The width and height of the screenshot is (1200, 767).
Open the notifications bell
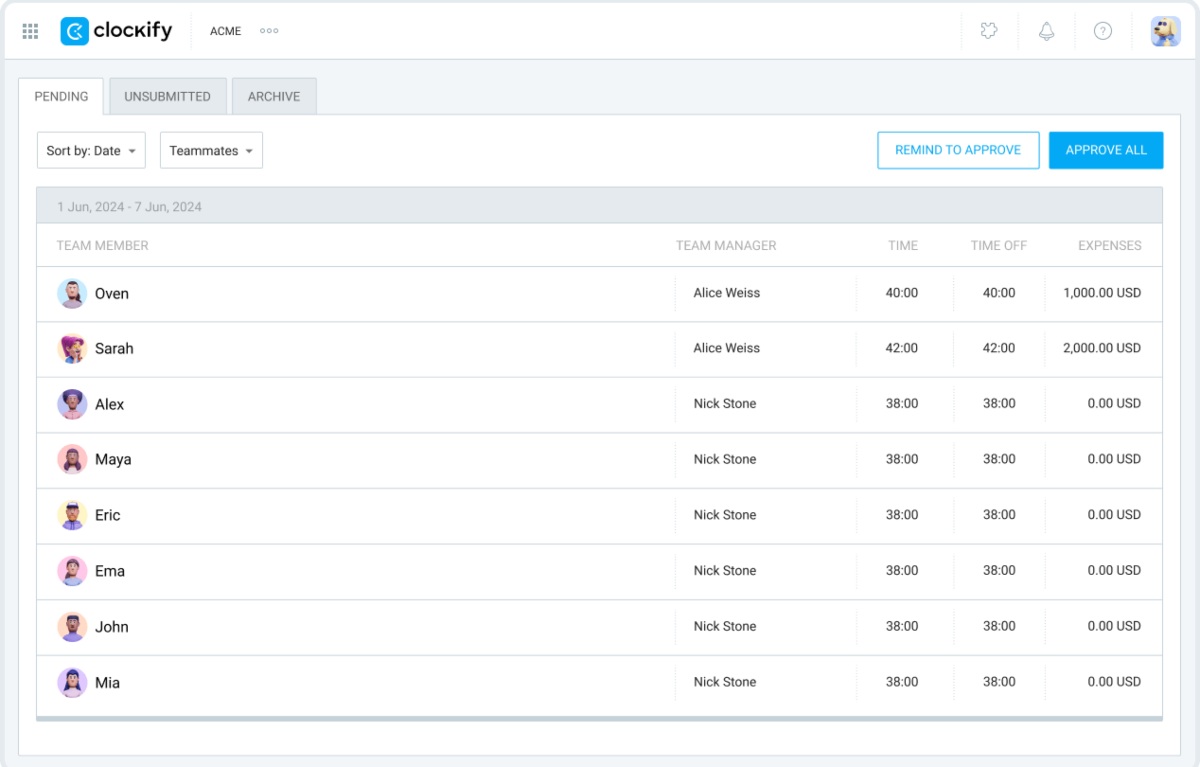pyautogui.click(x=1046, y=31)
